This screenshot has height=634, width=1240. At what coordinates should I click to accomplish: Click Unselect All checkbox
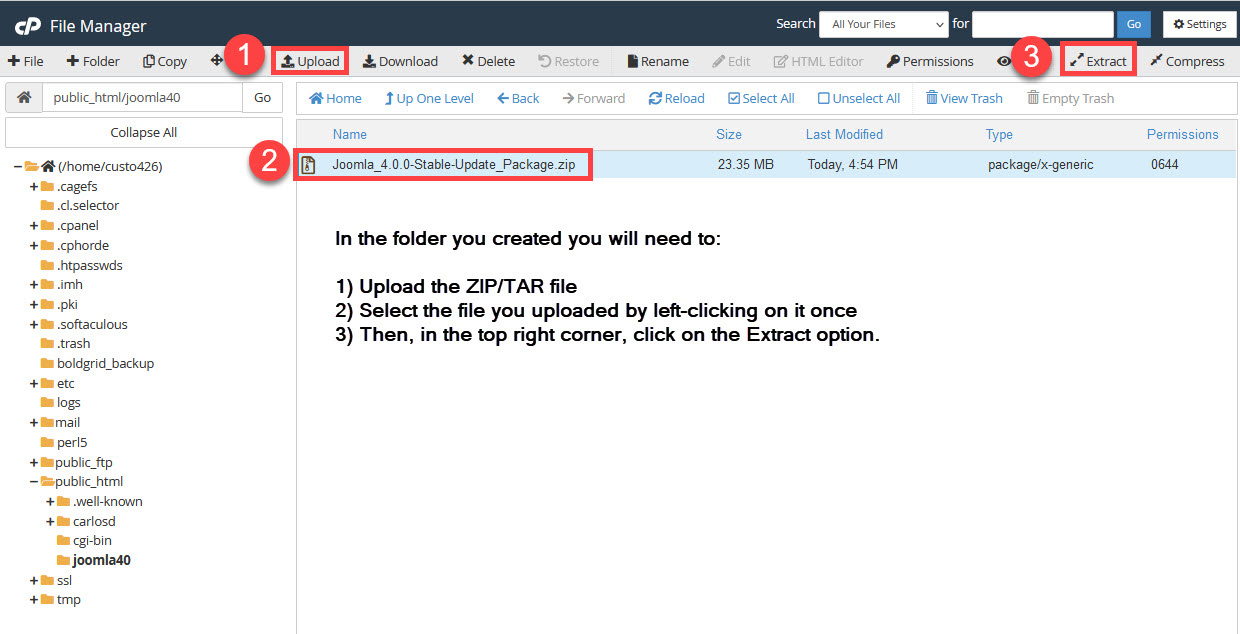(859, 98)
